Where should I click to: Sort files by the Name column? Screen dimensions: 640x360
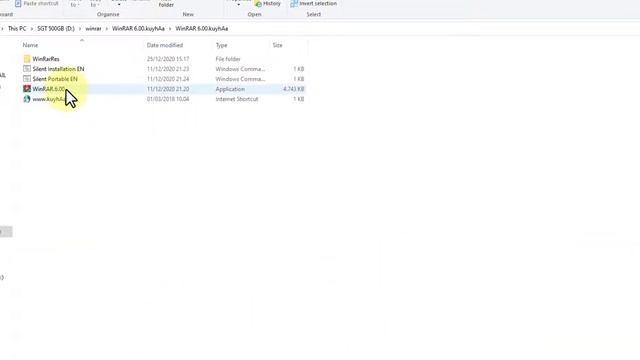tap(30, 45)
